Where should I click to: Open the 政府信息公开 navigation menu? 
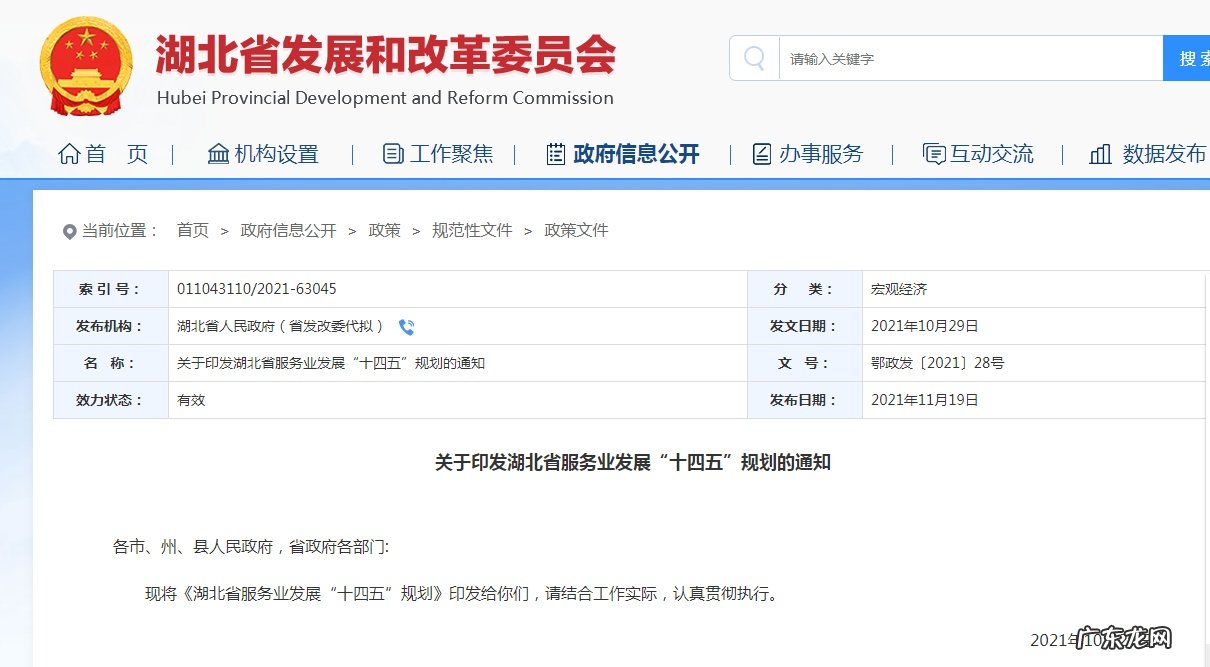click(x=636, y=154)
